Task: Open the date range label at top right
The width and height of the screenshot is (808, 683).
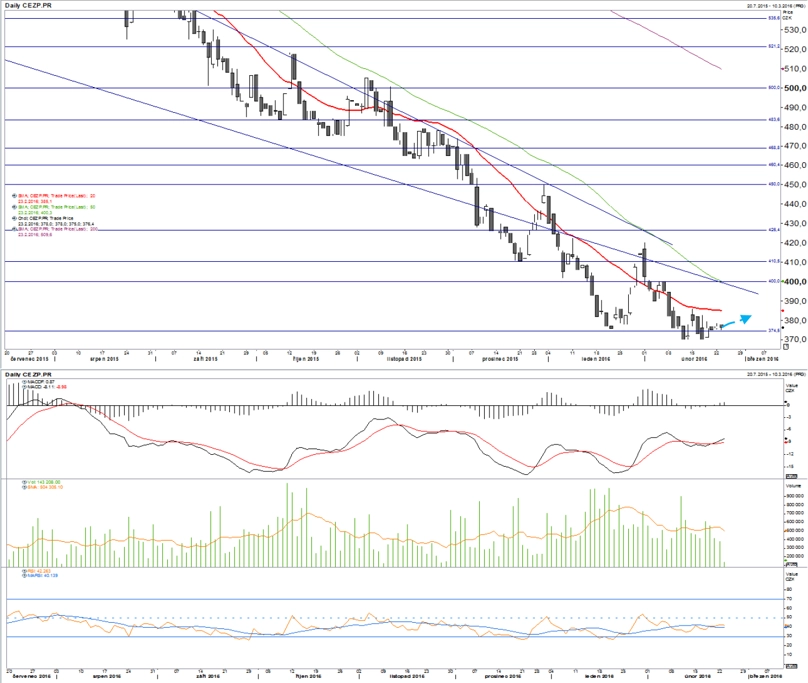Action: click(776, 5)
